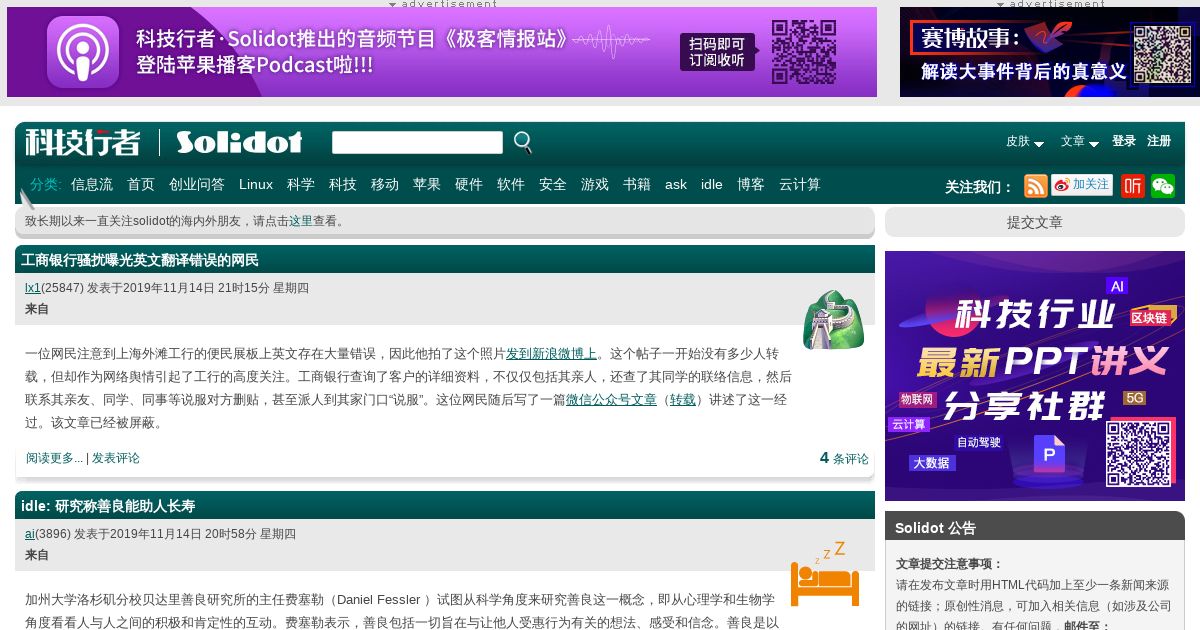This screenshot has height=630, width=1200.
Task: Click the Solidot logo
Action: (239, 142)
